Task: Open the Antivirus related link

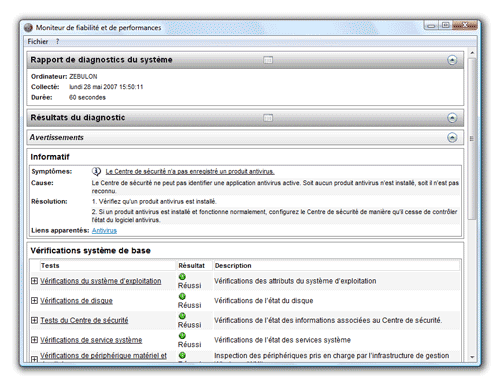Action: 104,231
